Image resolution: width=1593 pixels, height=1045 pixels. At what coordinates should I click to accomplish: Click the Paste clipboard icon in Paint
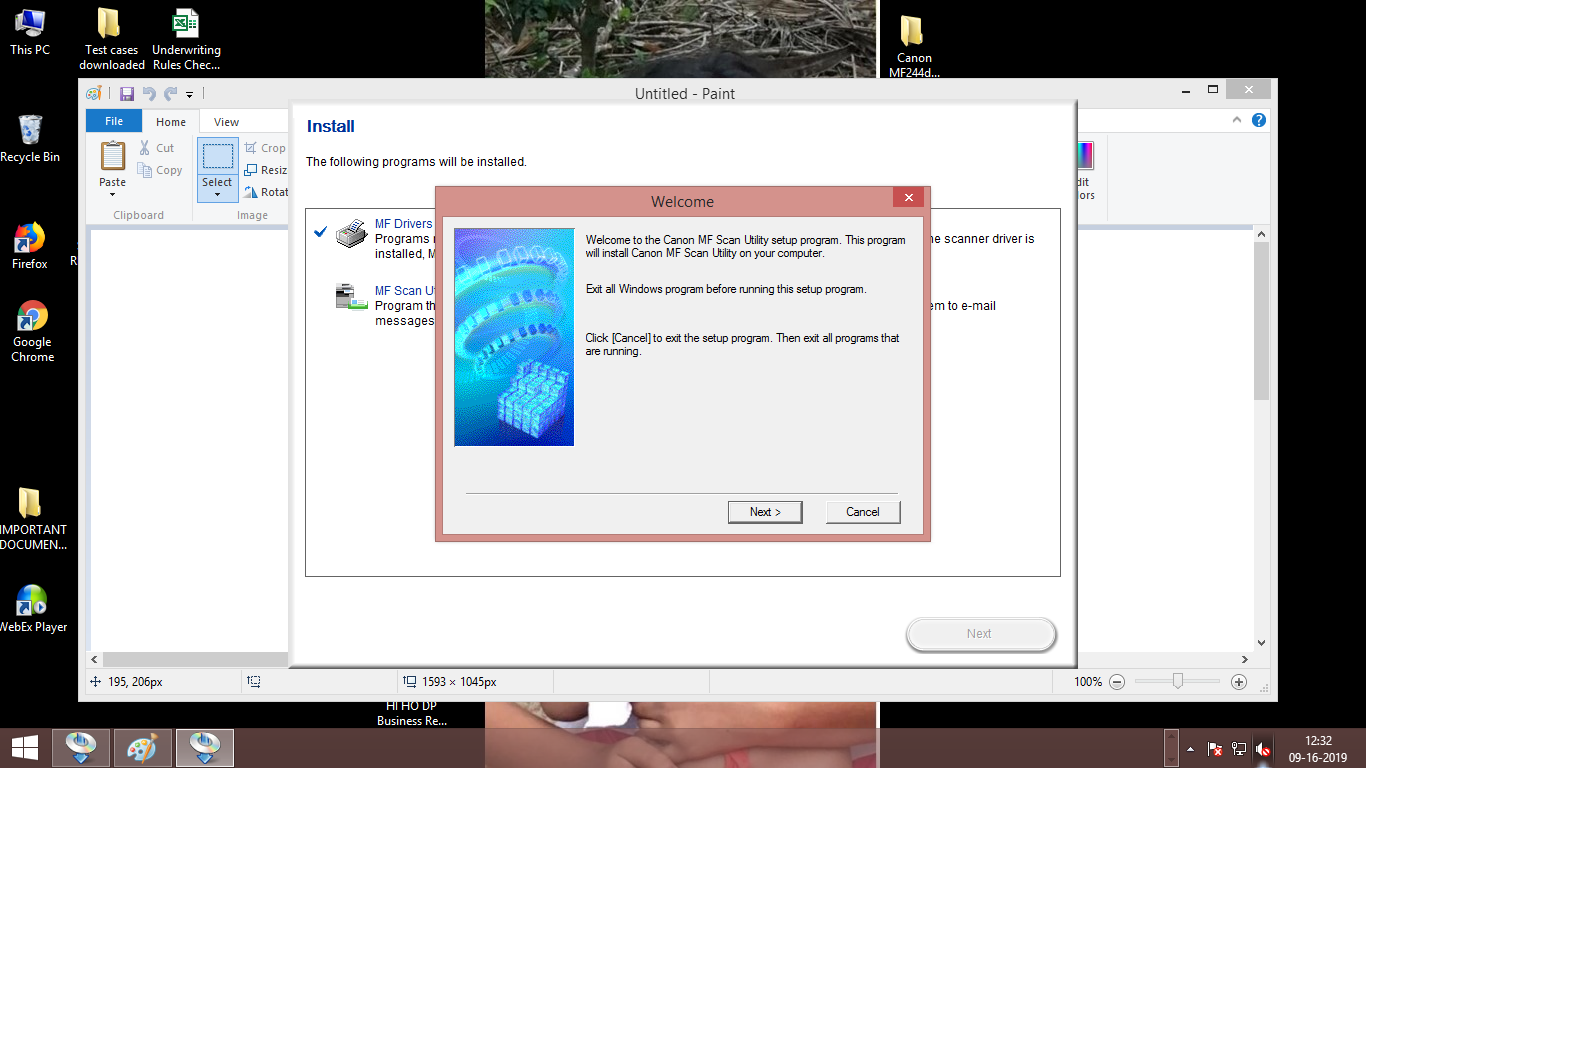click(113, 156)
